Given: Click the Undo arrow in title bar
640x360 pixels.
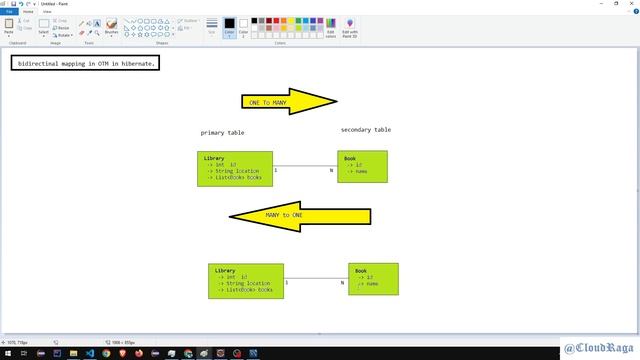Looking at the screenshot, I should click(x=21, y=4).
